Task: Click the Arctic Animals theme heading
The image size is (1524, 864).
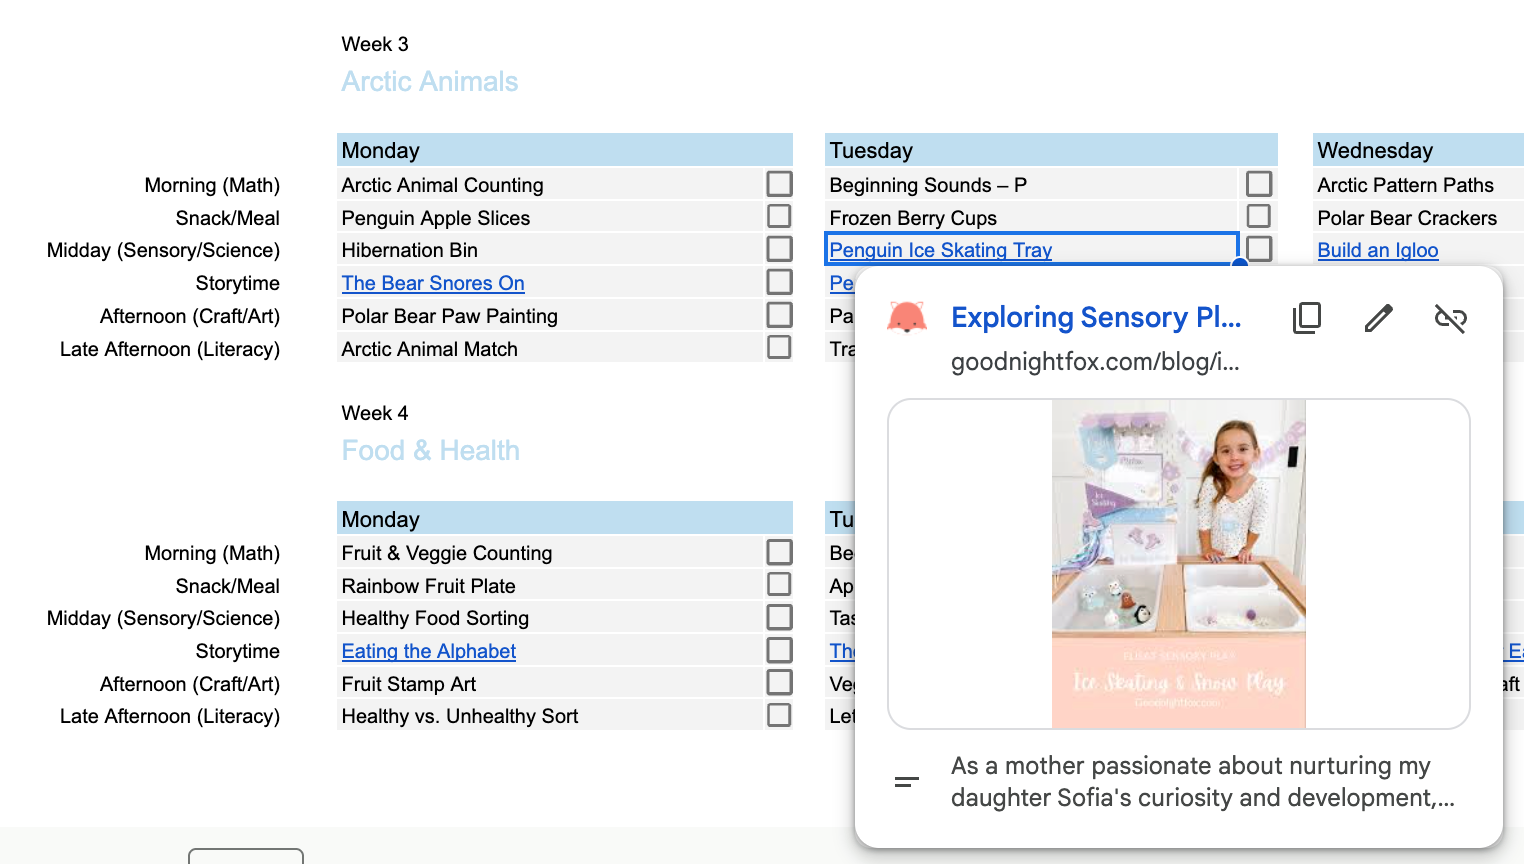Action: 430,82
